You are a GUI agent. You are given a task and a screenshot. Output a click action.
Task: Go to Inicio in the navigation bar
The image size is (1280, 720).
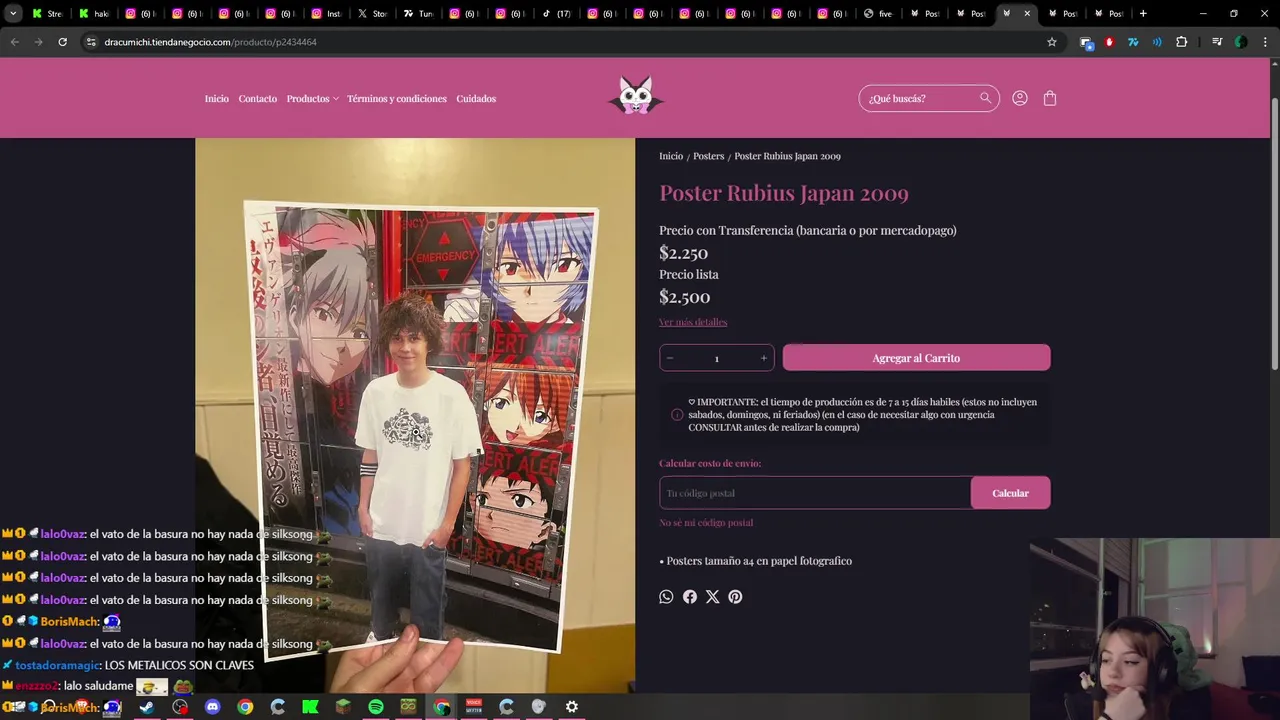[217, 99]
